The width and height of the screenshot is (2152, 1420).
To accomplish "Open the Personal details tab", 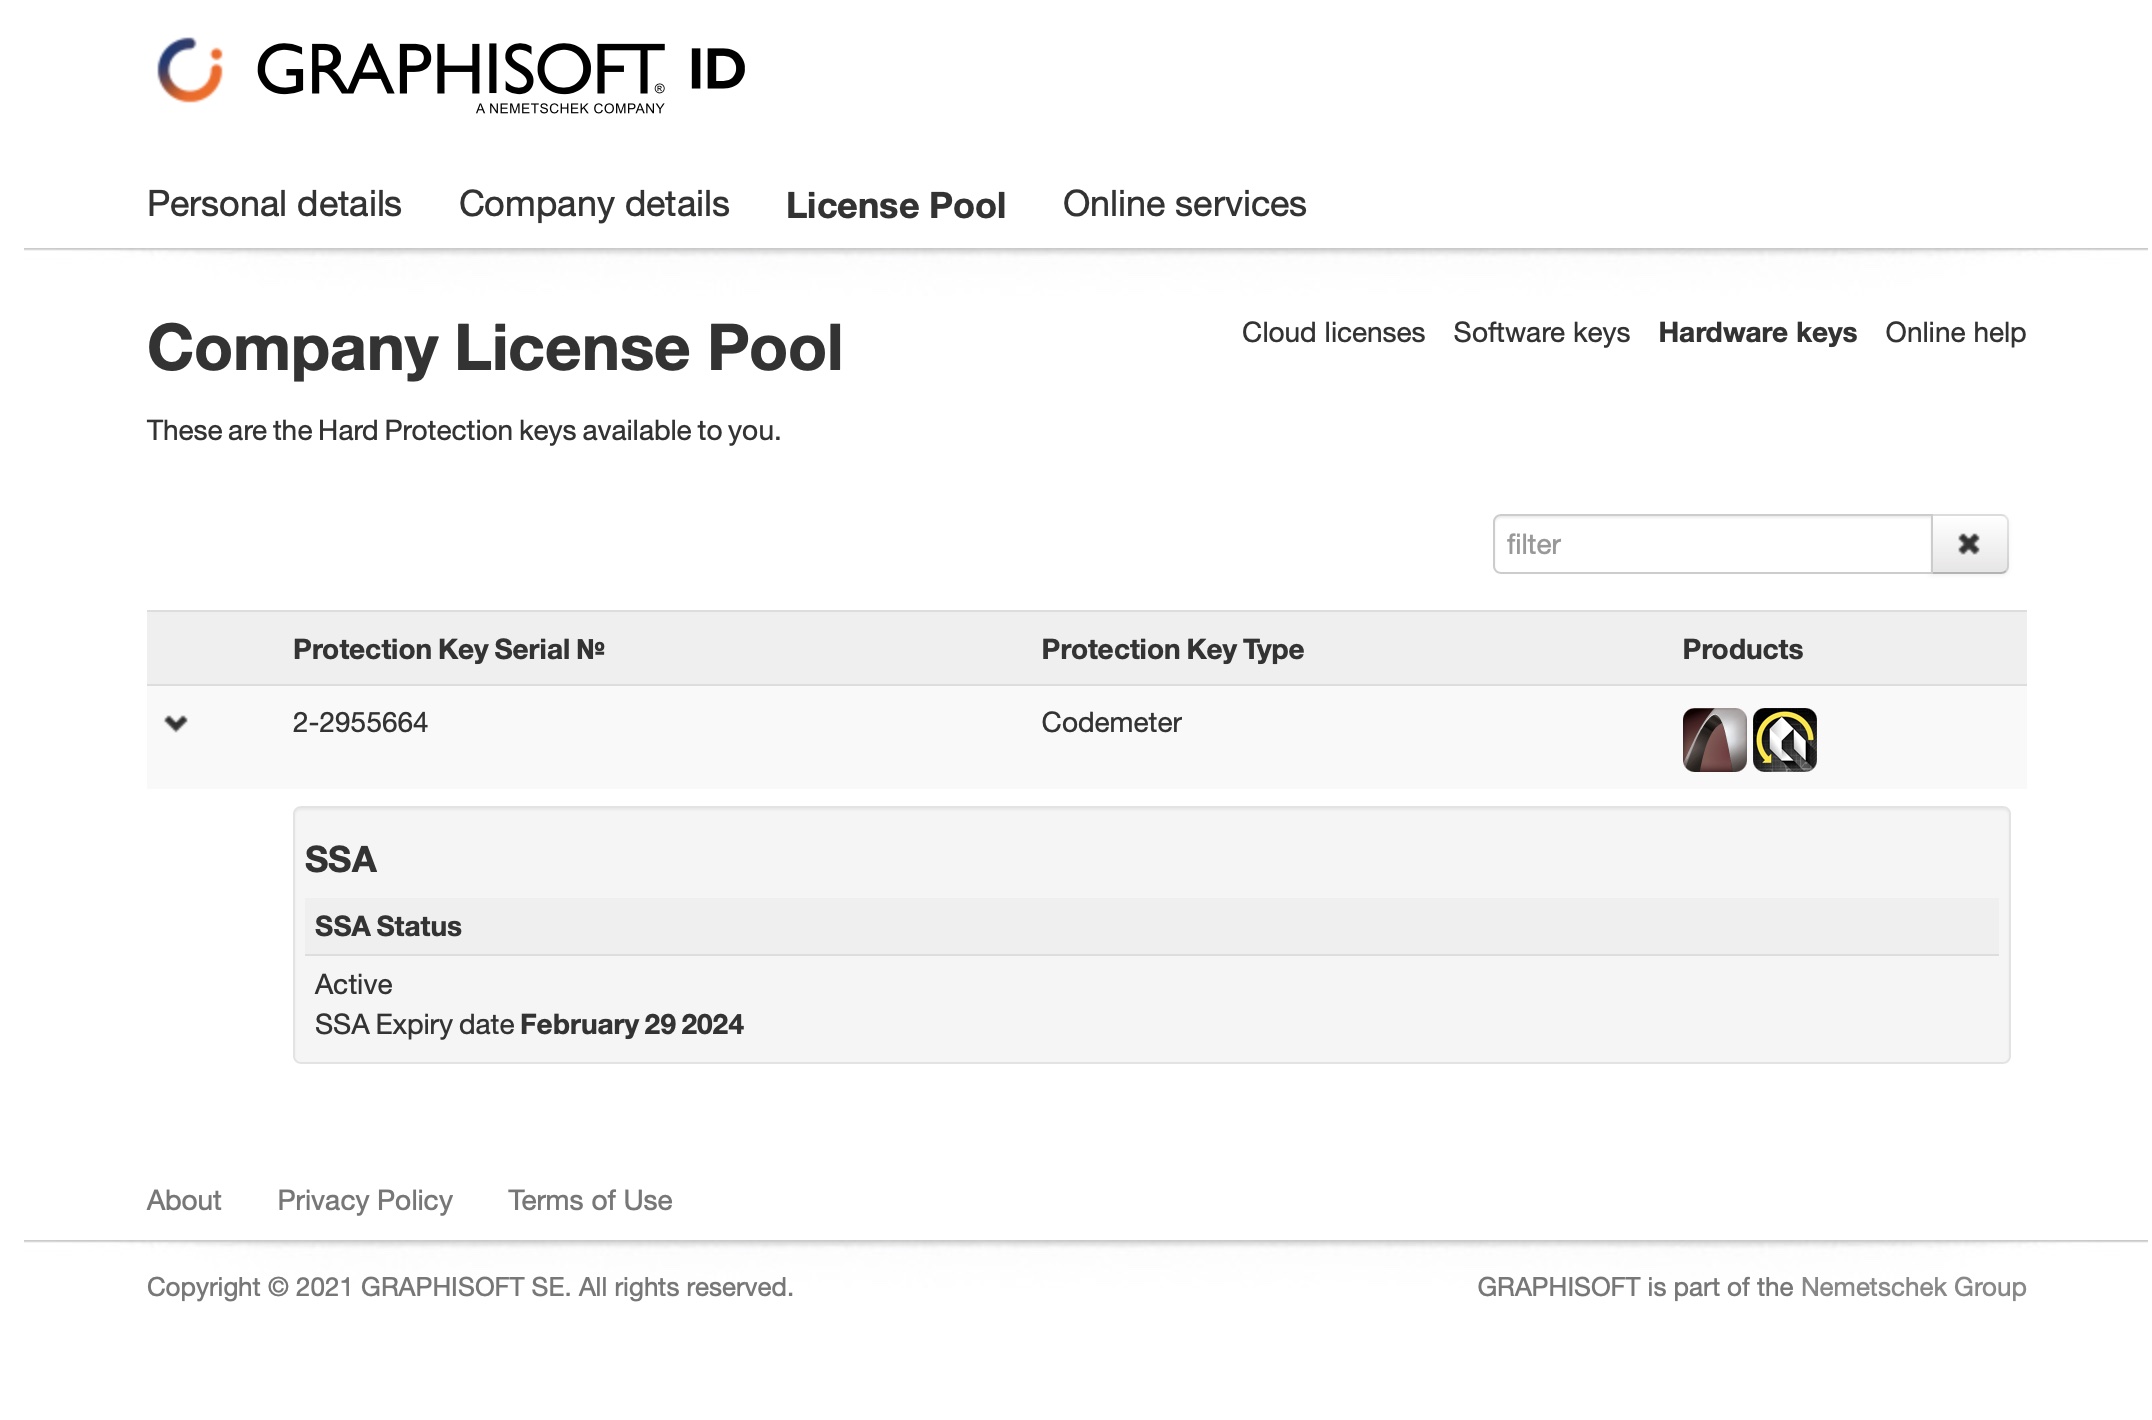I will 274,204.
